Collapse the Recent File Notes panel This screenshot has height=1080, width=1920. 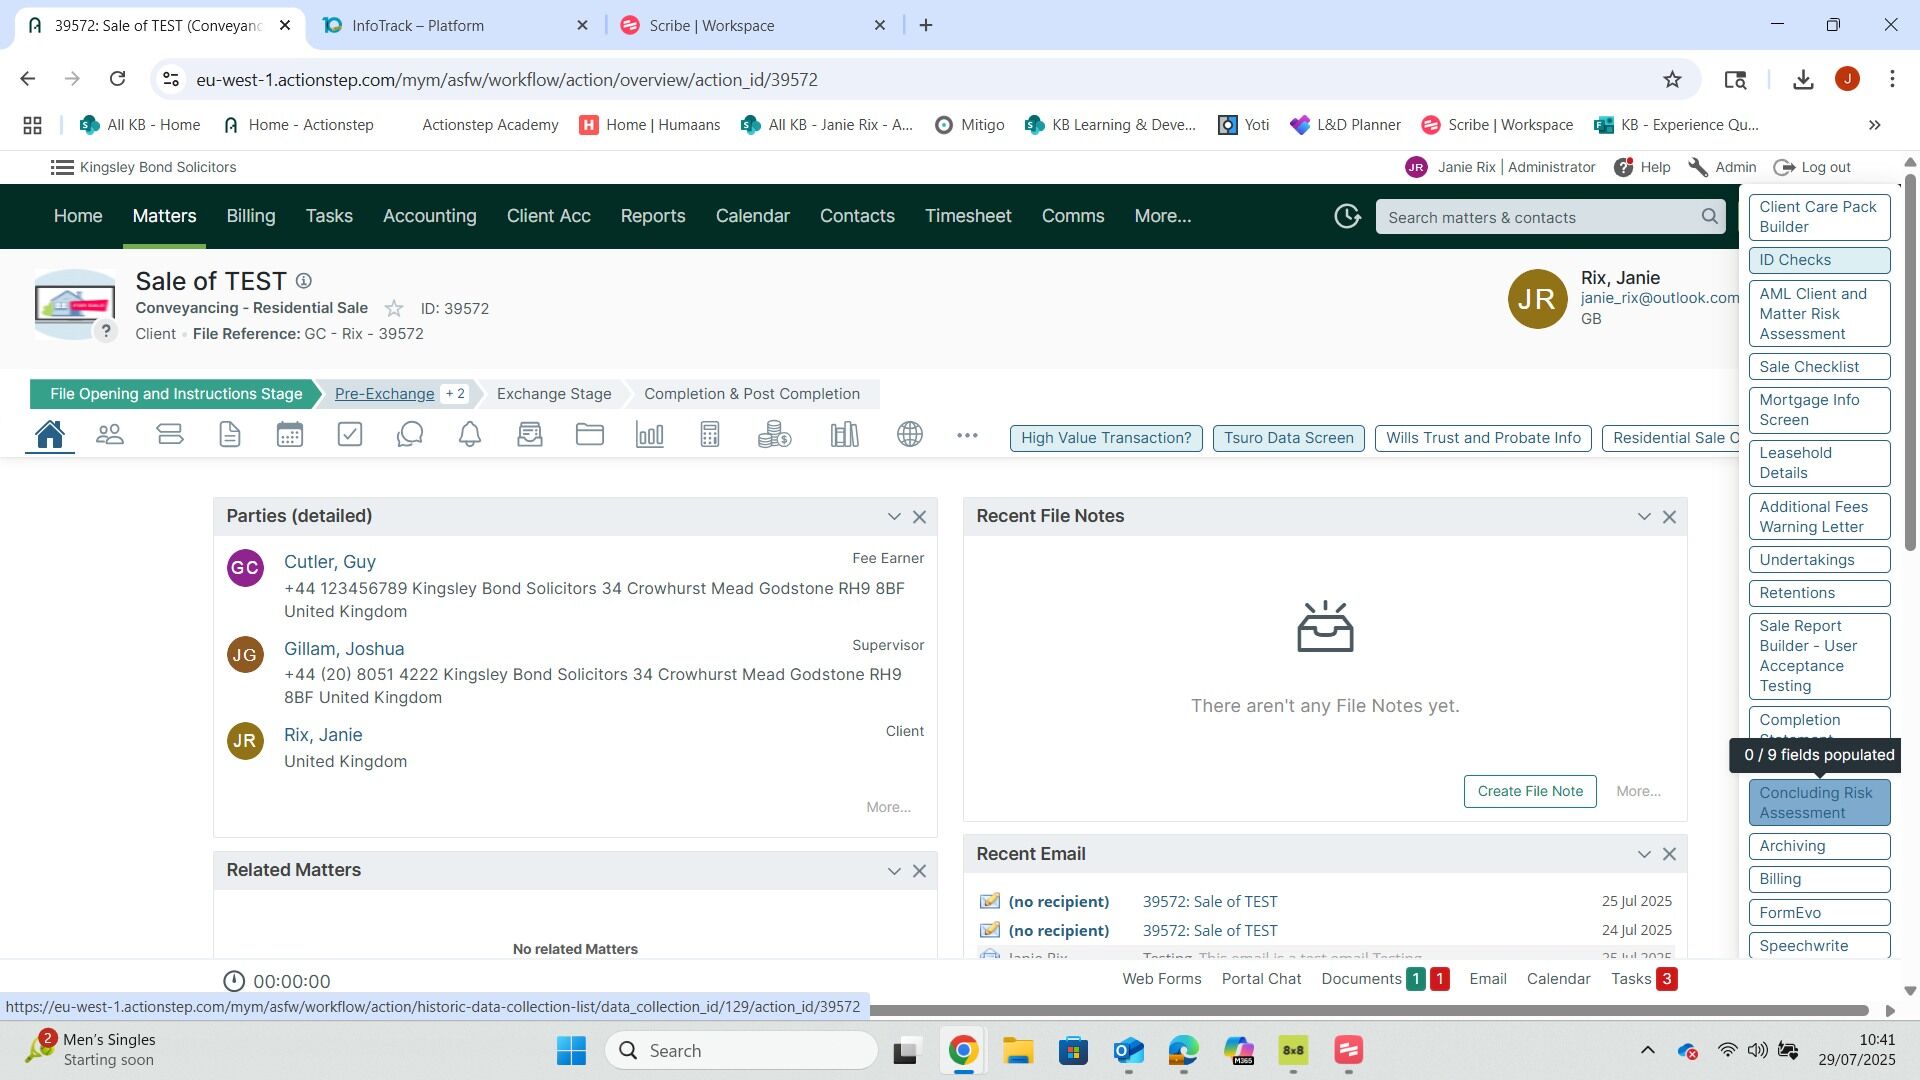[x=1644, y=517]
